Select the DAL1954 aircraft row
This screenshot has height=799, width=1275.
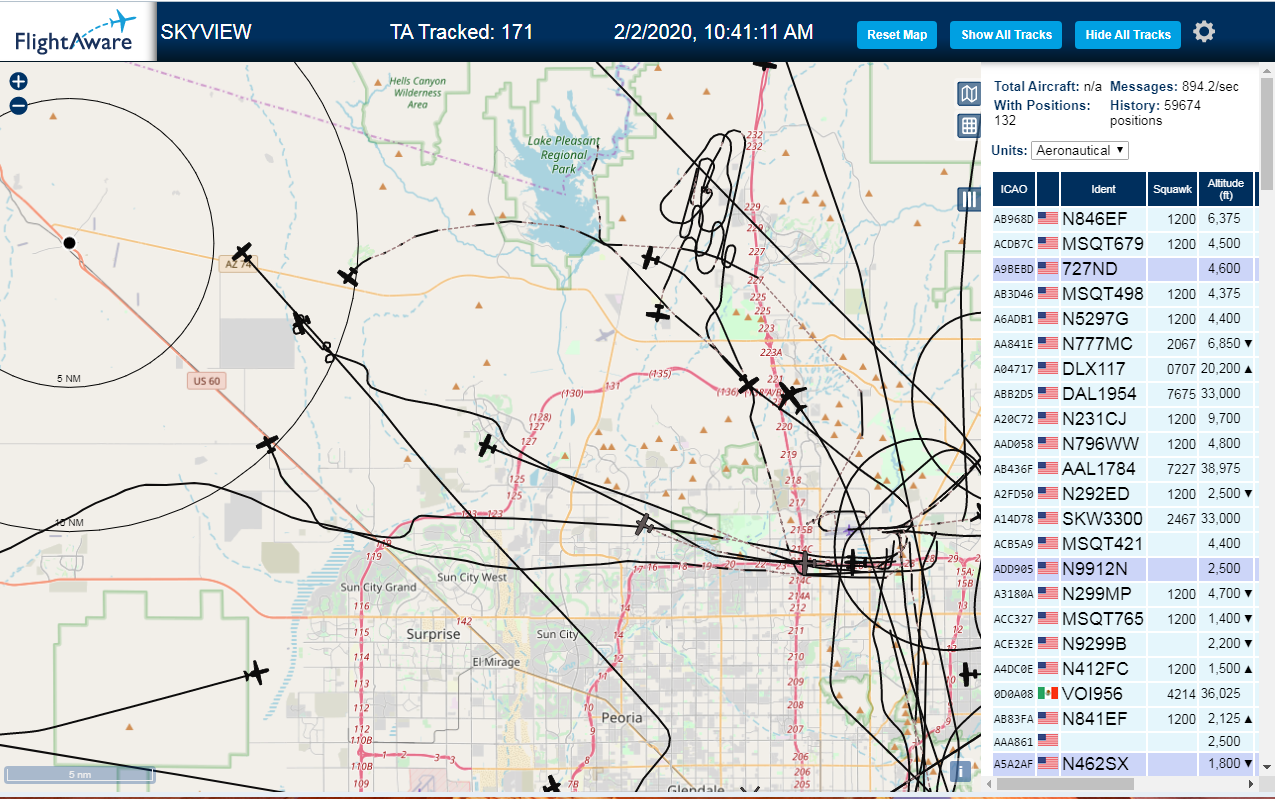[1125, 393]
